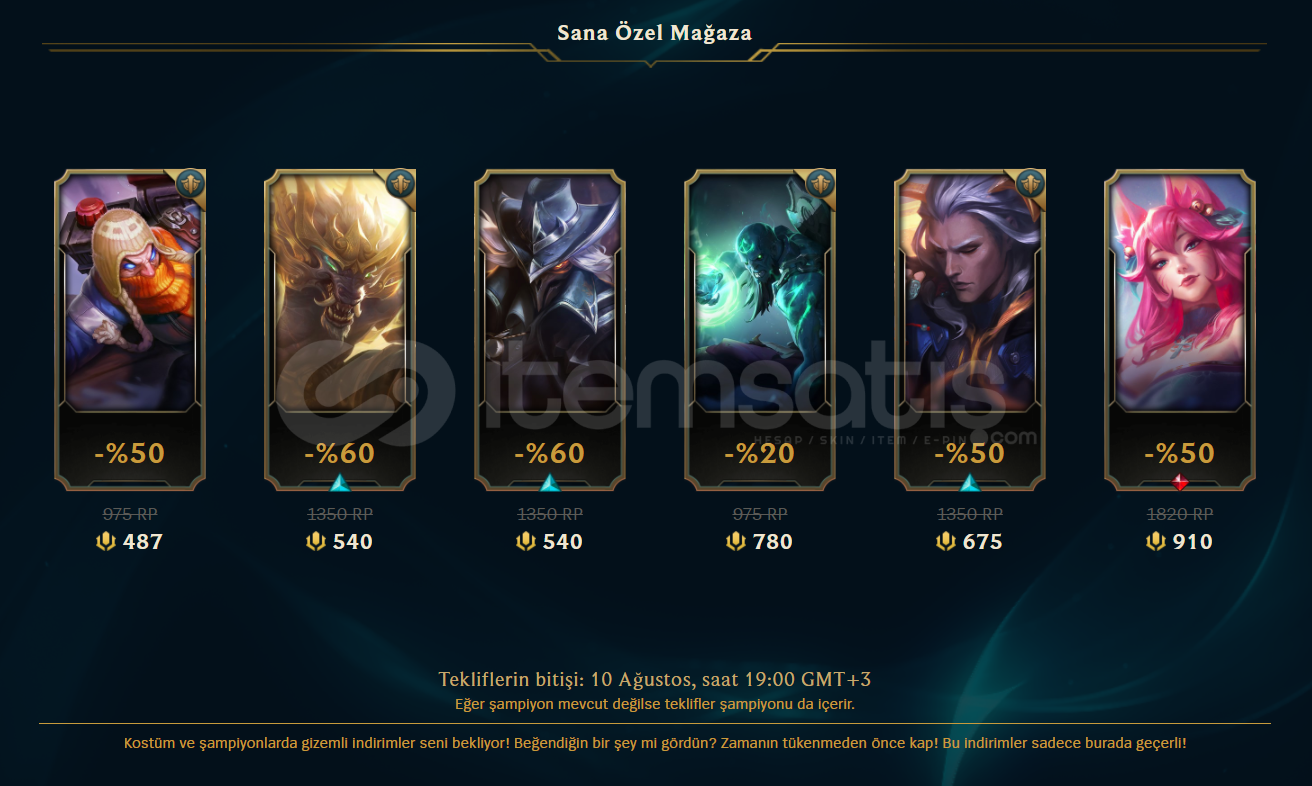Click red gem icon under pink fox-girl card

[x=1180, y=484]
